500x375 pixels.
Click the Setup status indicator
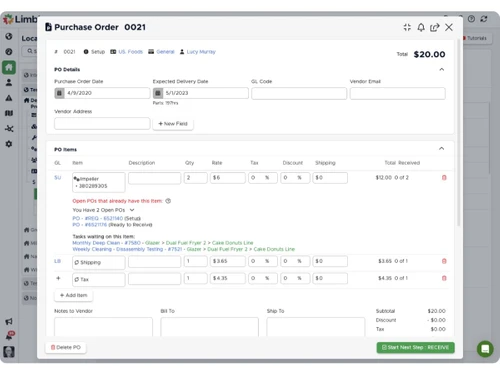tap(94, 52)
